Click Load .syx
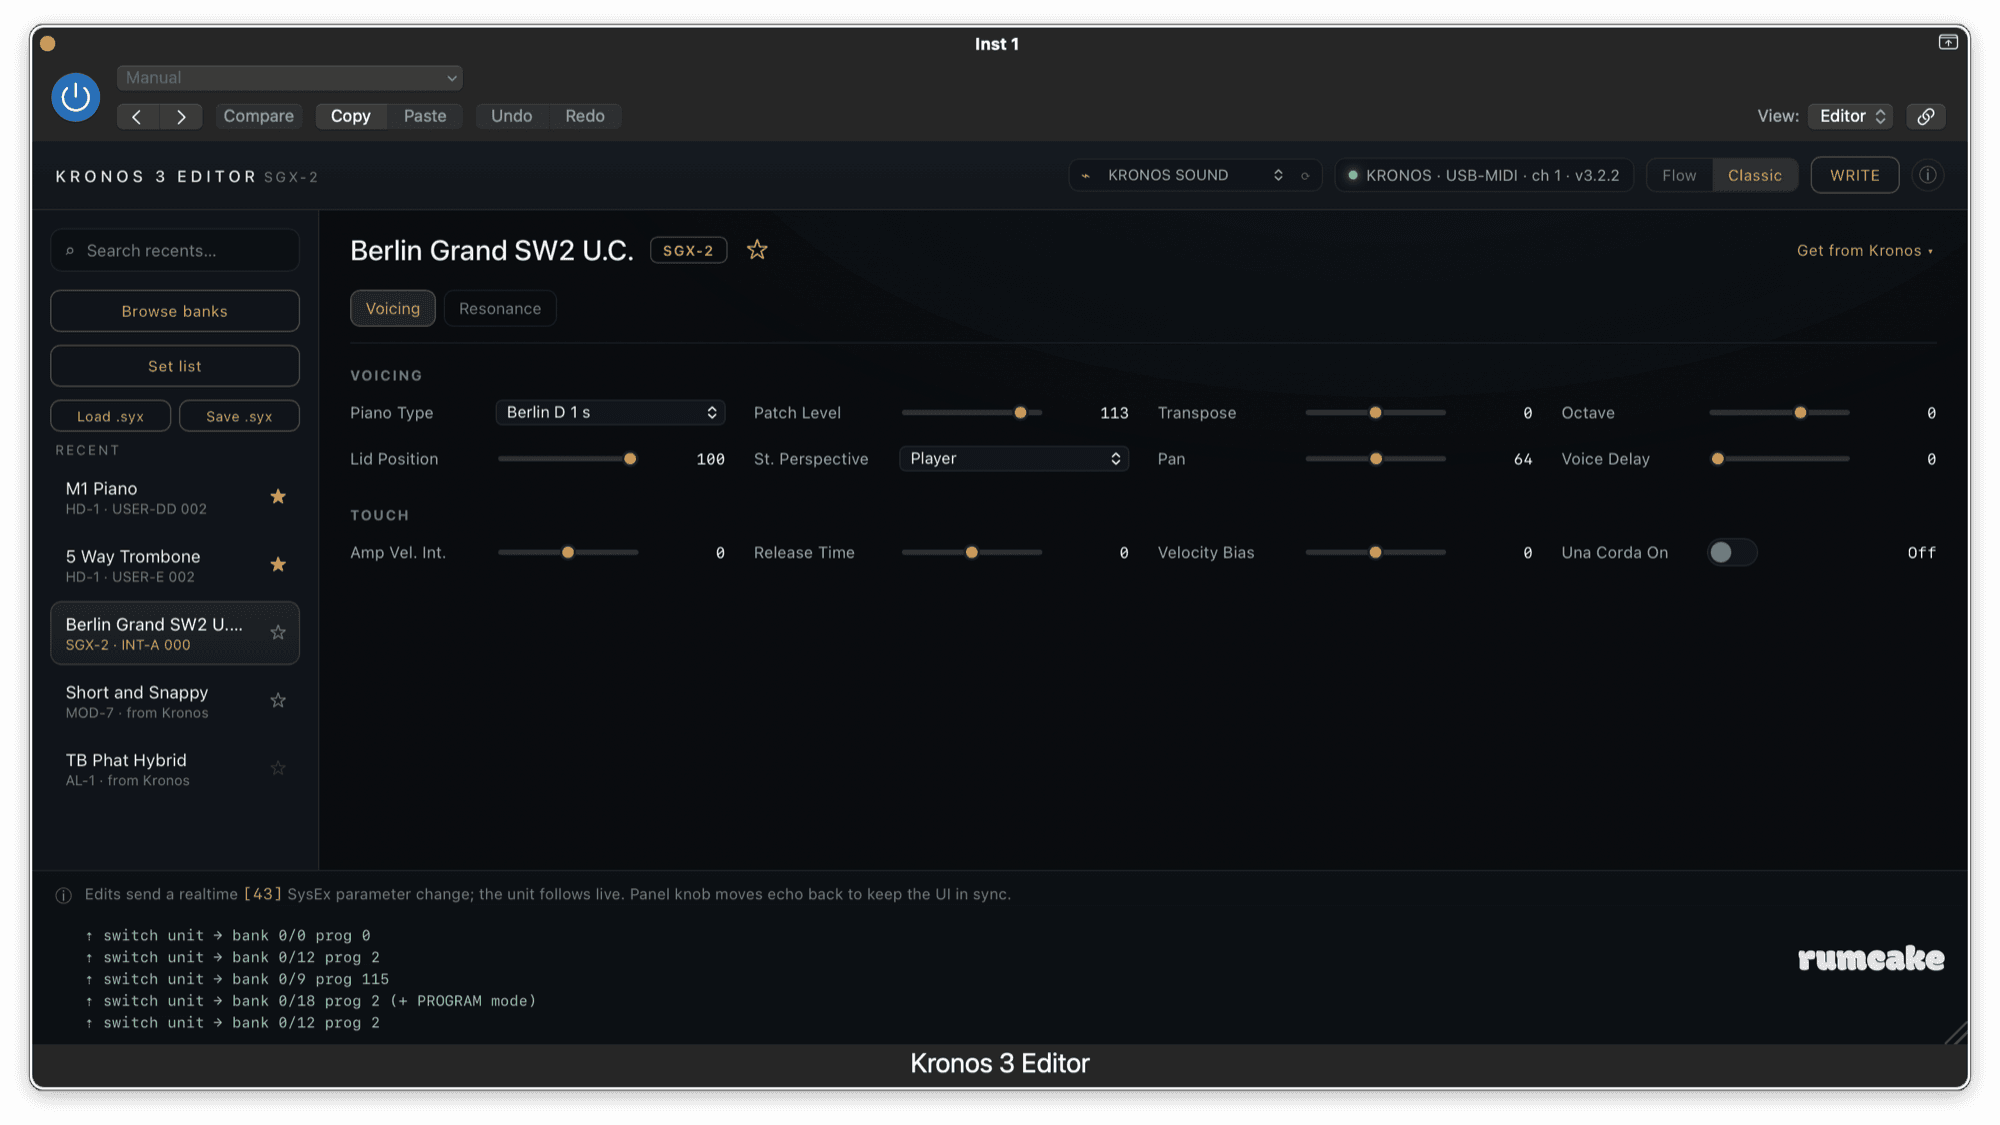 coord(110,416)
